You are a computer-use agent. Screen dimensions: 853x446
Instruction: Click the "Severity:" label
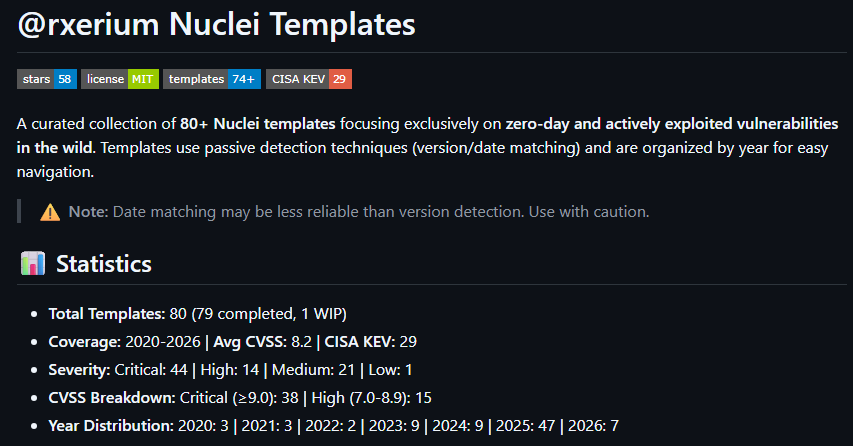point(79,370)
